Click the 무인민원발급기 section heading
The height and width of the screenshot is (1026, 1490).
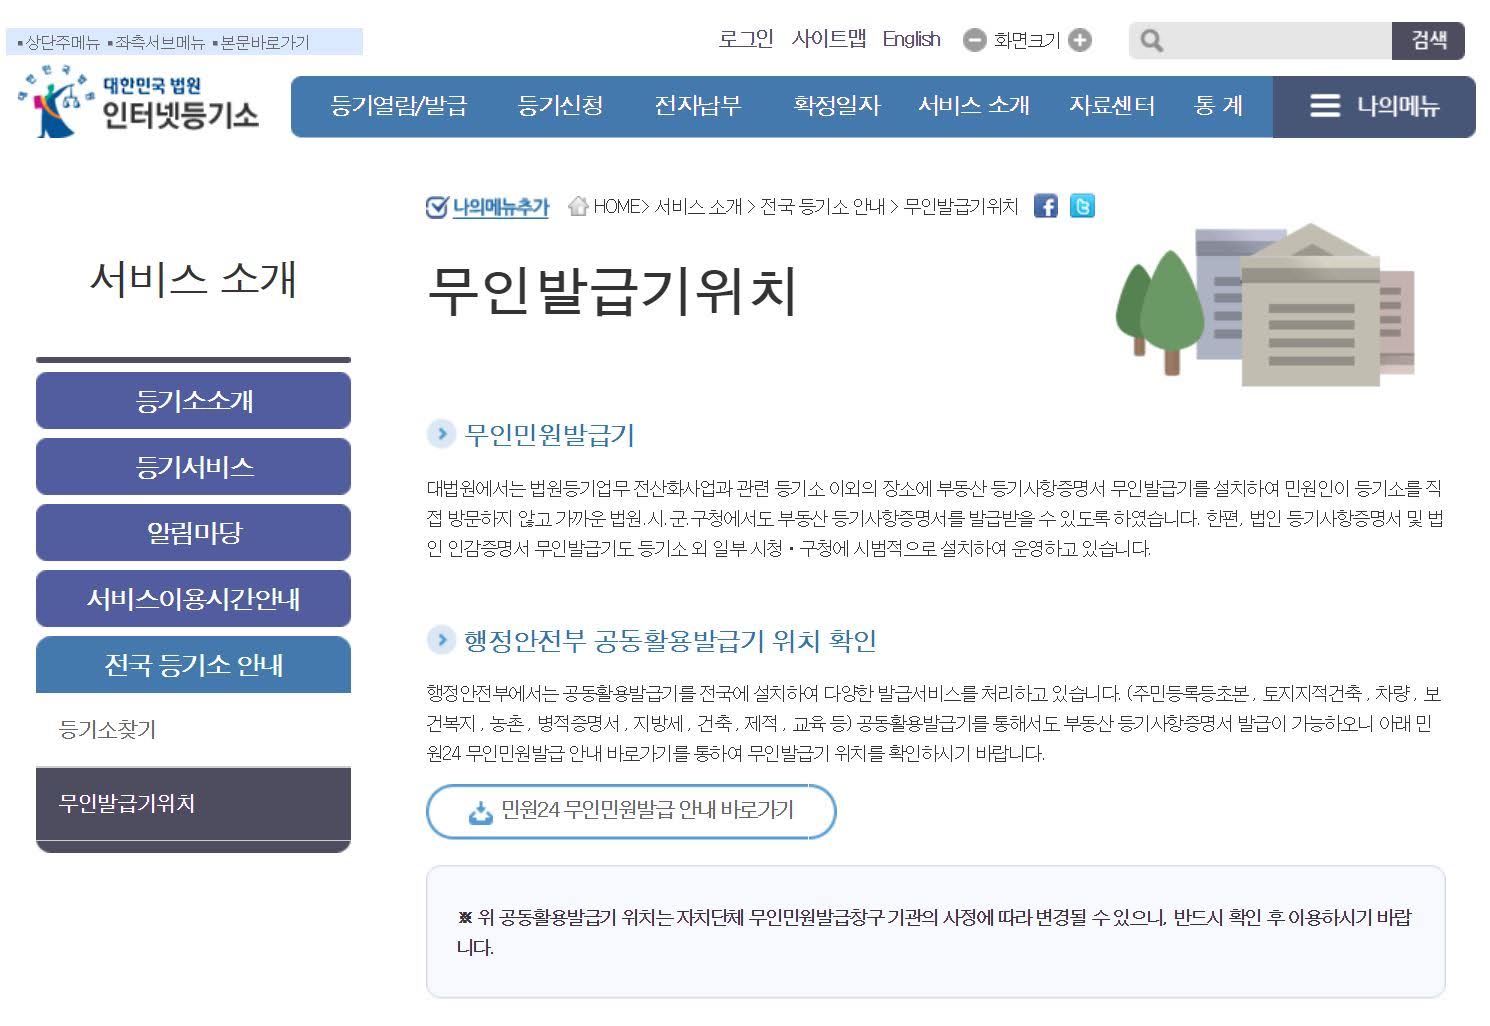click(549, 435)
